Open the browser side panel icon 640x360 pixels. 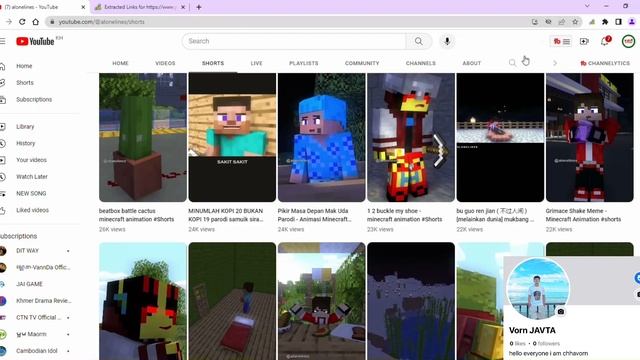pos(618,22)
